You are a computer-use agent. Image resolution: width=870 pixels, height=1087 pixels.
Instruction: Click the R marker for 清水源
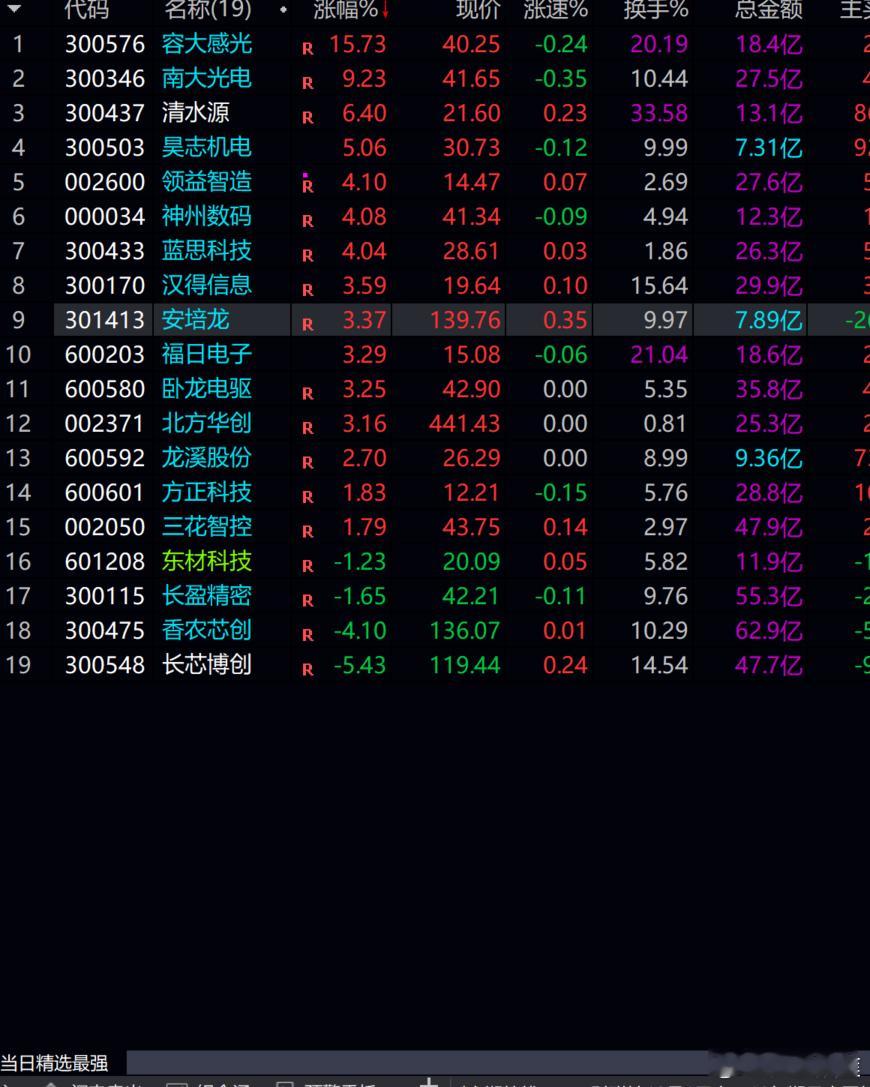pos(308,118)
